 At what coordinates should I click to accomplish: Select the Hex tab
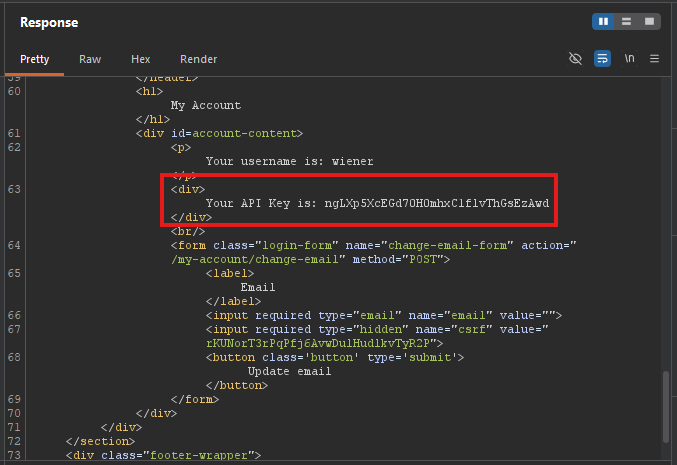click(140, 59)
